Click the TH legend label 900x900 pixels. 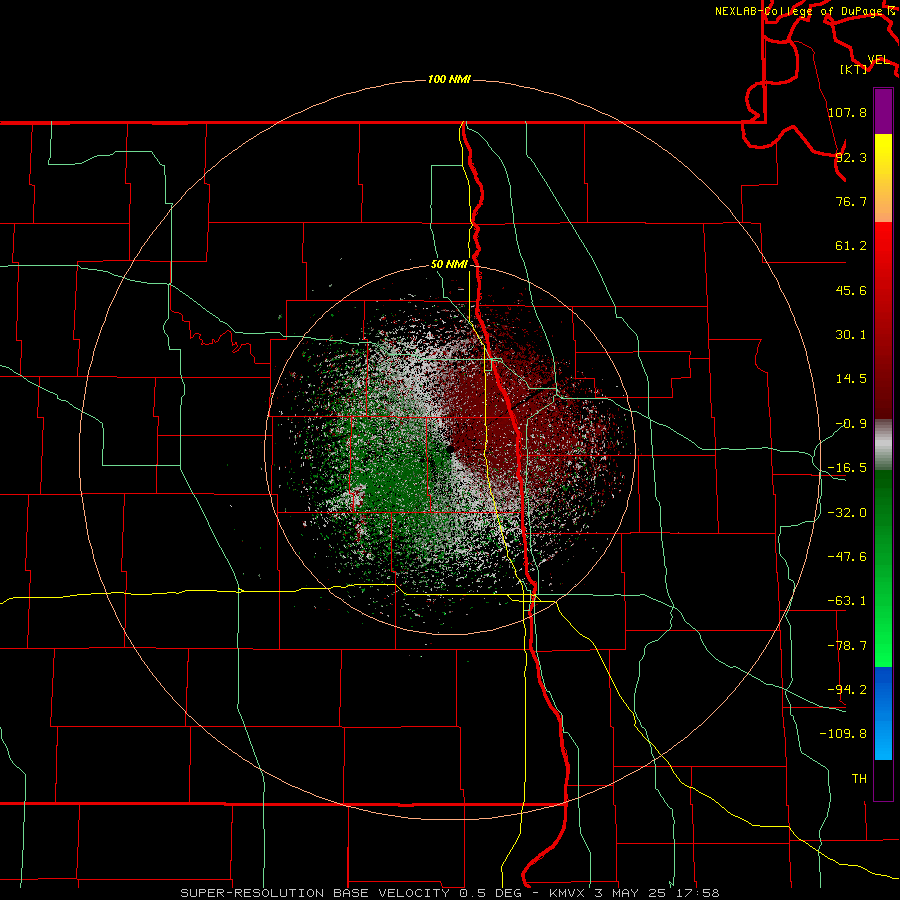click(859, 778)
